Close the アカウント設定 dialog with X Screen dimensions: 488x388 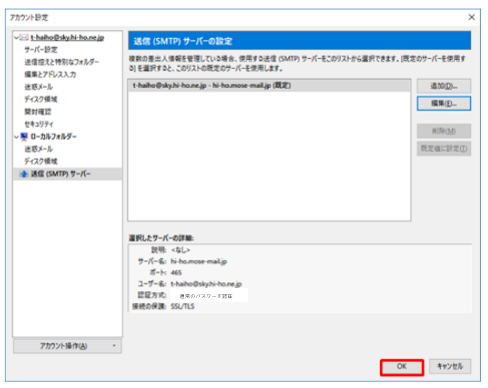(471, 17)
